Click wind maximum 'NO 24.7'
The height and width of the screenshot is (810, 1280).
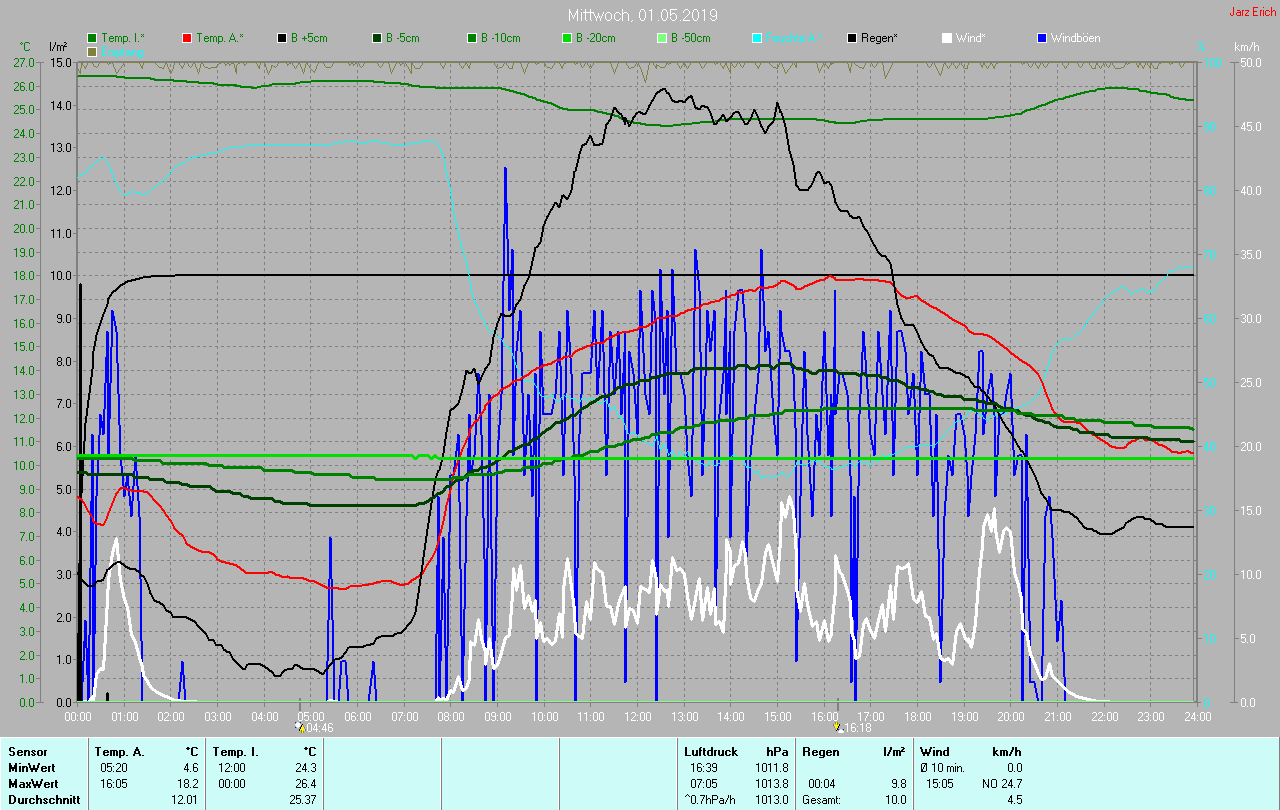click(1000, 784)
